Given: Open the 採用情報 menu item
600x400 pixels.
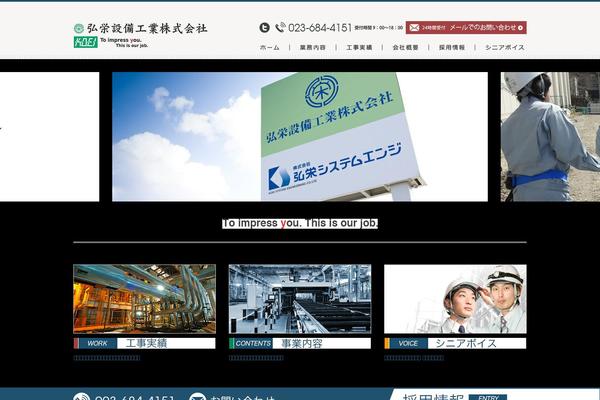Looking at the screenshot, I should [x=452, y=47].
